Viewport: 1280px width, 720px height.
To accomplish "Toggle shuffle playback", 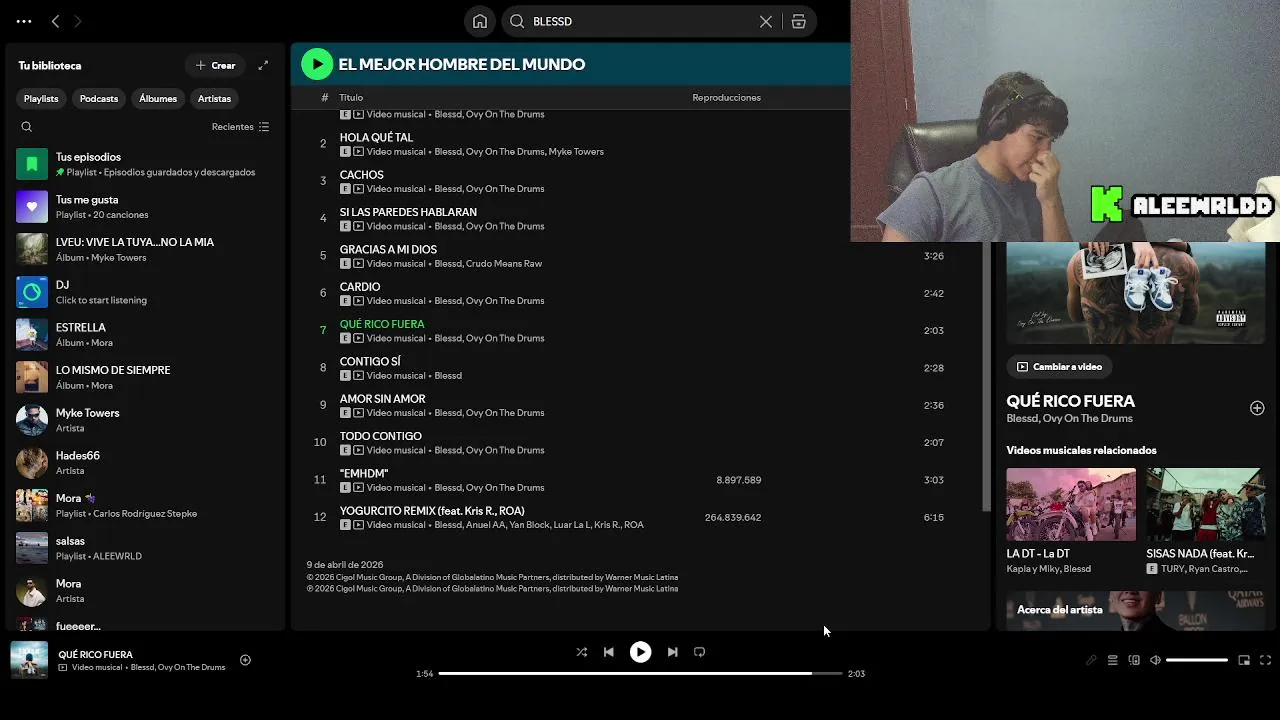I will [582, 652].
